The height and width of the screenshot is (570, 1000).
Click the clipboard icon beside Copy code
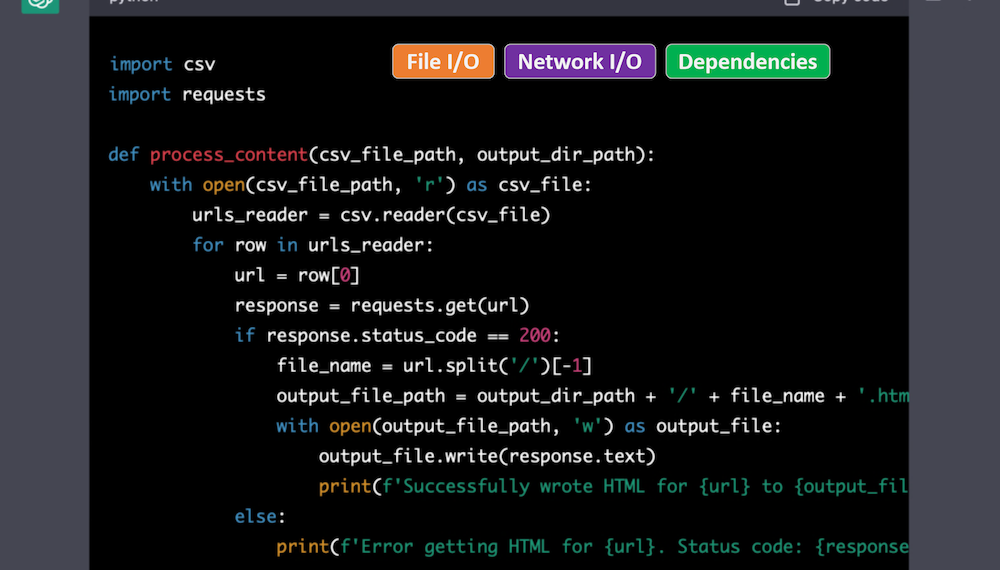point(793,2)
